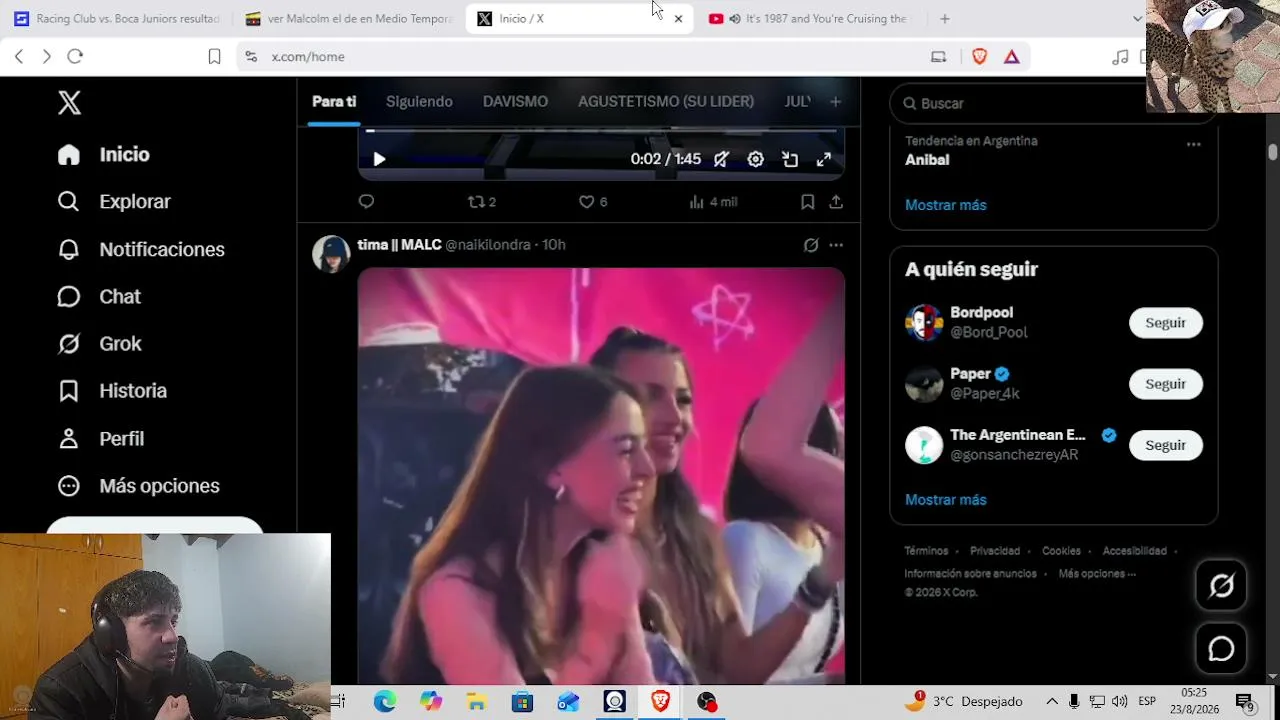The height and width of the screenshot is (720, 1280).
Task: Share the top video post
Action: point(836,202)
